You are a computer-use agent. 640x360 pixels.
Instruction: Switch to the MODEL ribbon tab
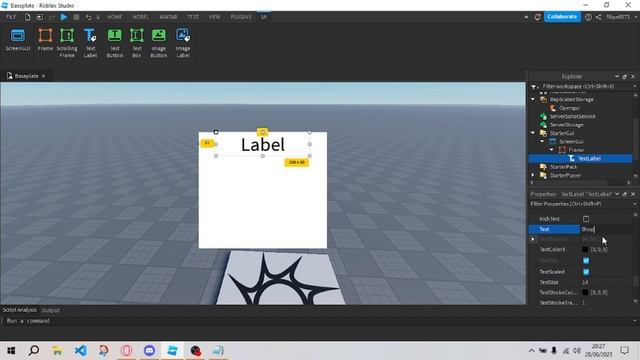click(x=140, y=17)
